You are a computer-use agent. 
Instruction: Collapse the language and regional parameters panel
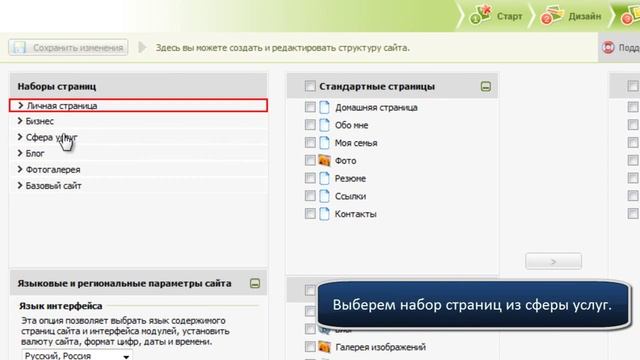click(255, 283)
